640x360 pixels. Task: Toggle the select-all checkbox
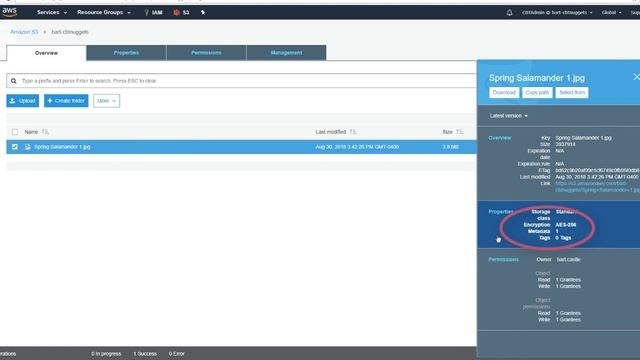[15, 132]
